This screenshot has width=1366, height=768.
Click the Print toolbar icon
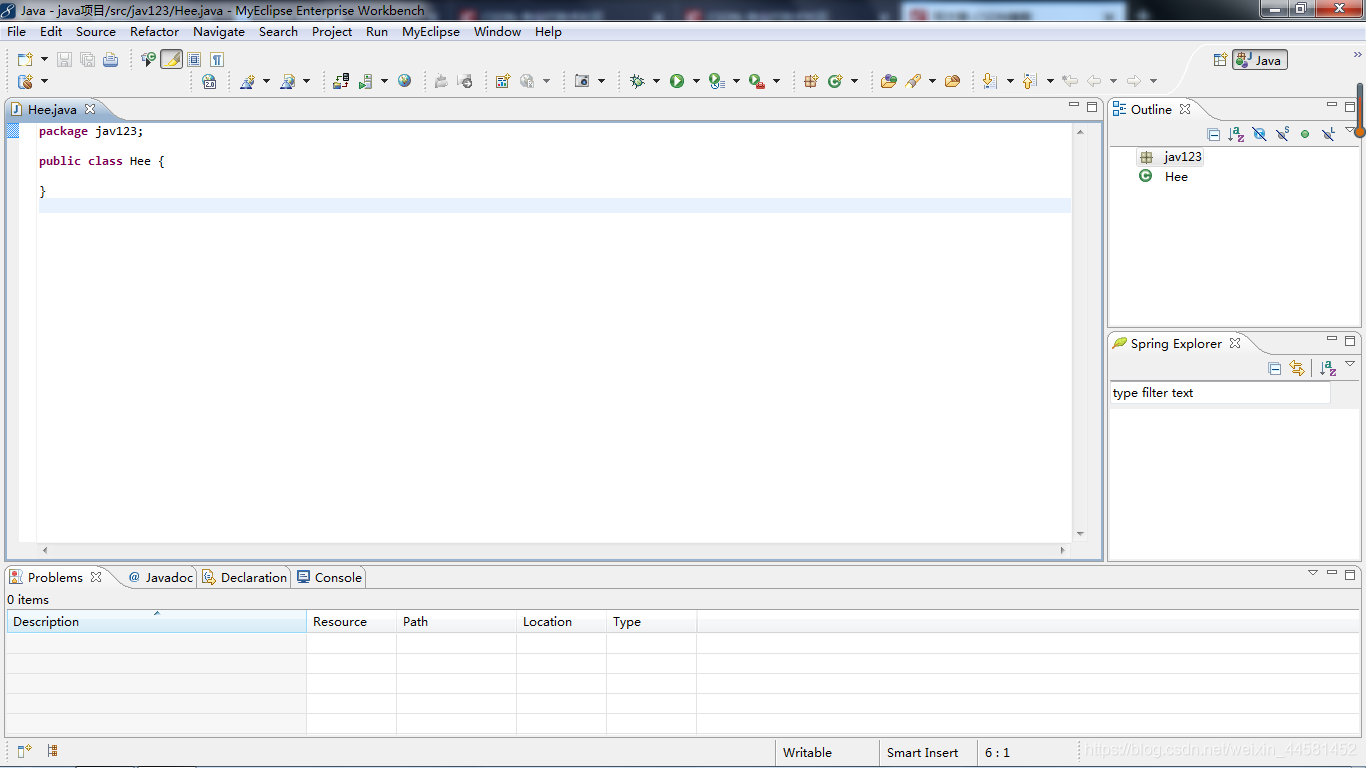[x=110, y=60]
